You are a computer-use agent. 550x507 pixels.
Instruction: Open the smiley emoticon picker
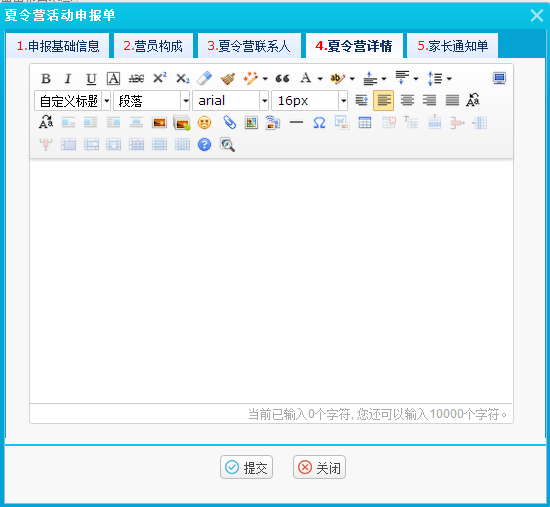(x=204, y=123)
